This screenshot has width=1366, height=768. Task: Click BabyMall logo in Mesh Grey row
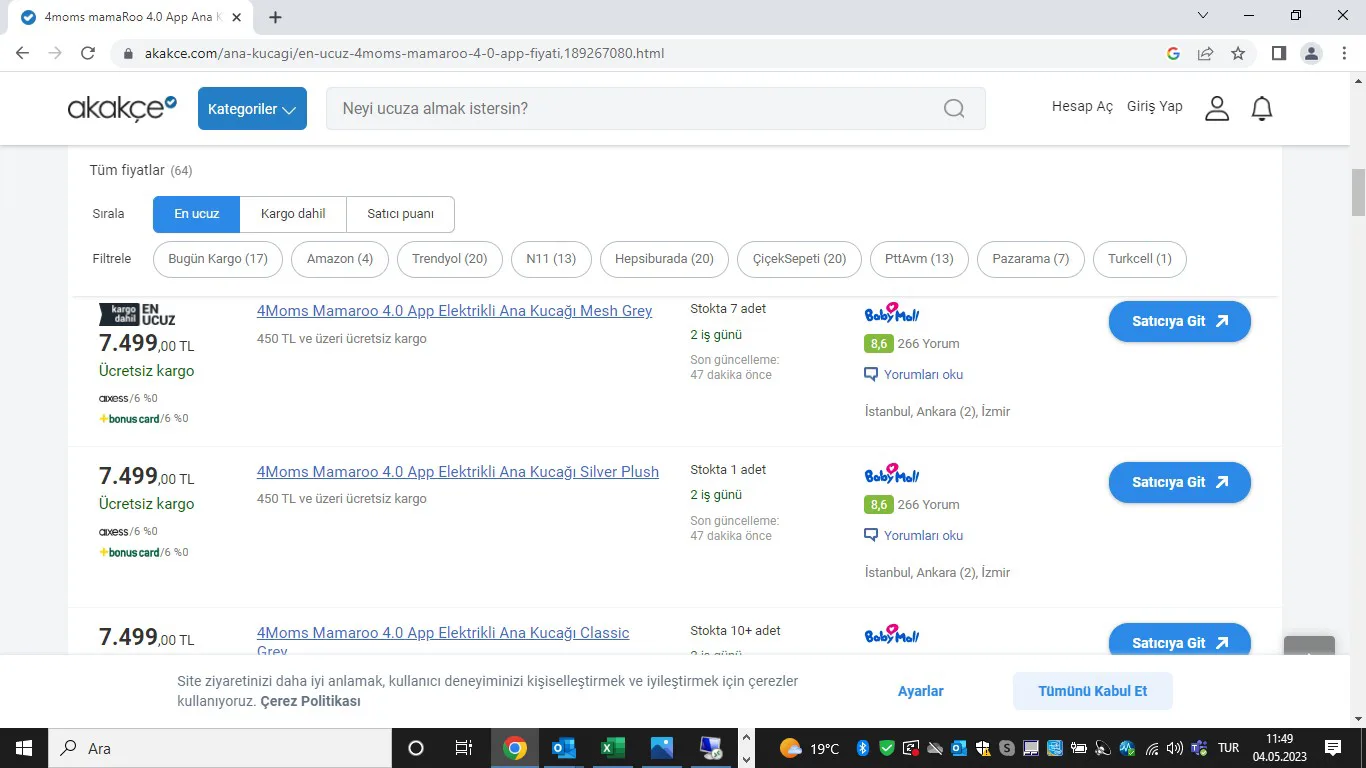point(892,313)
